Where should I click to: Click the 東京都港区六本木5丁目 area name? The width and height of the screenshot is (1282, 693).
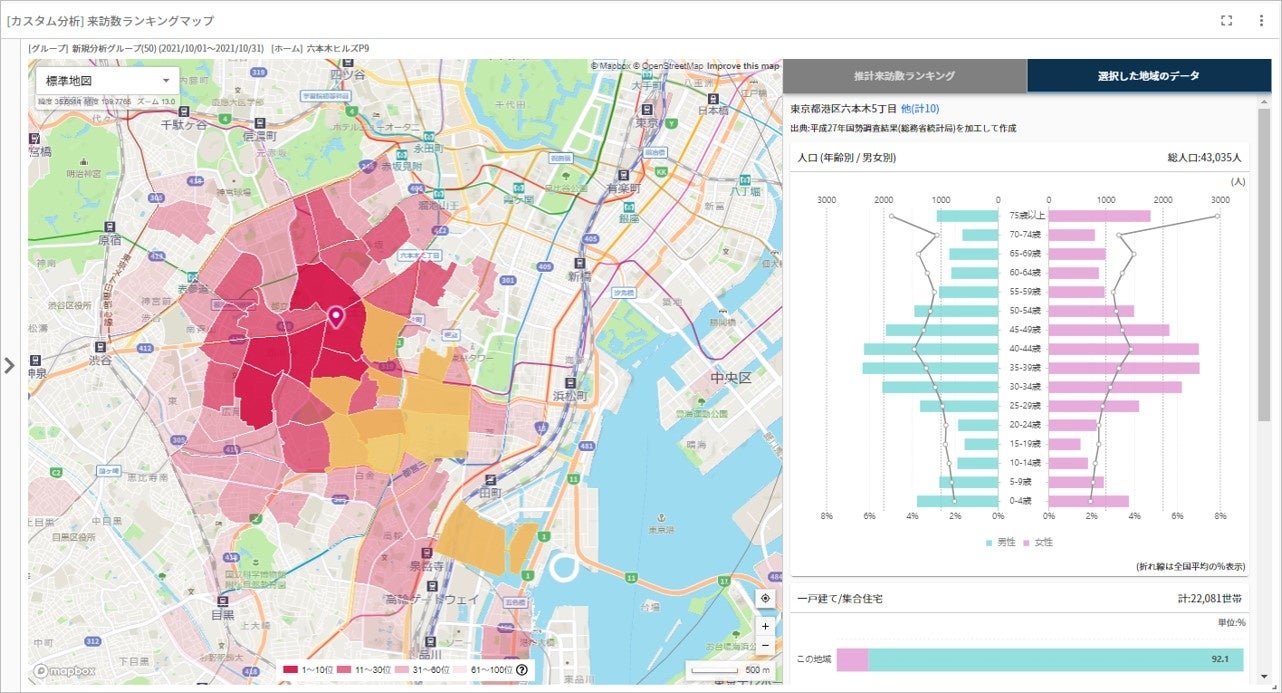tap(843, 109)
